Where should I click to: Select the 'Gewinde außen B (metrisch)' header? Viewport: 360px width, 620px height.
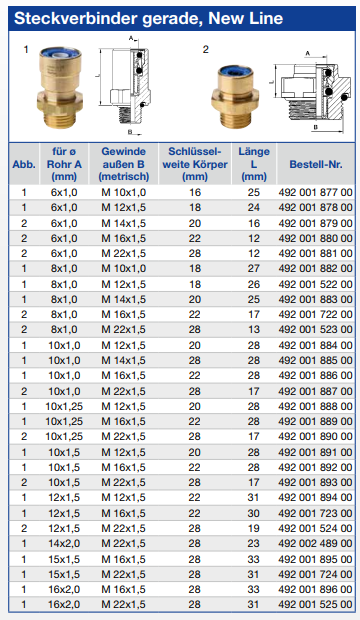tap(124, 164)
